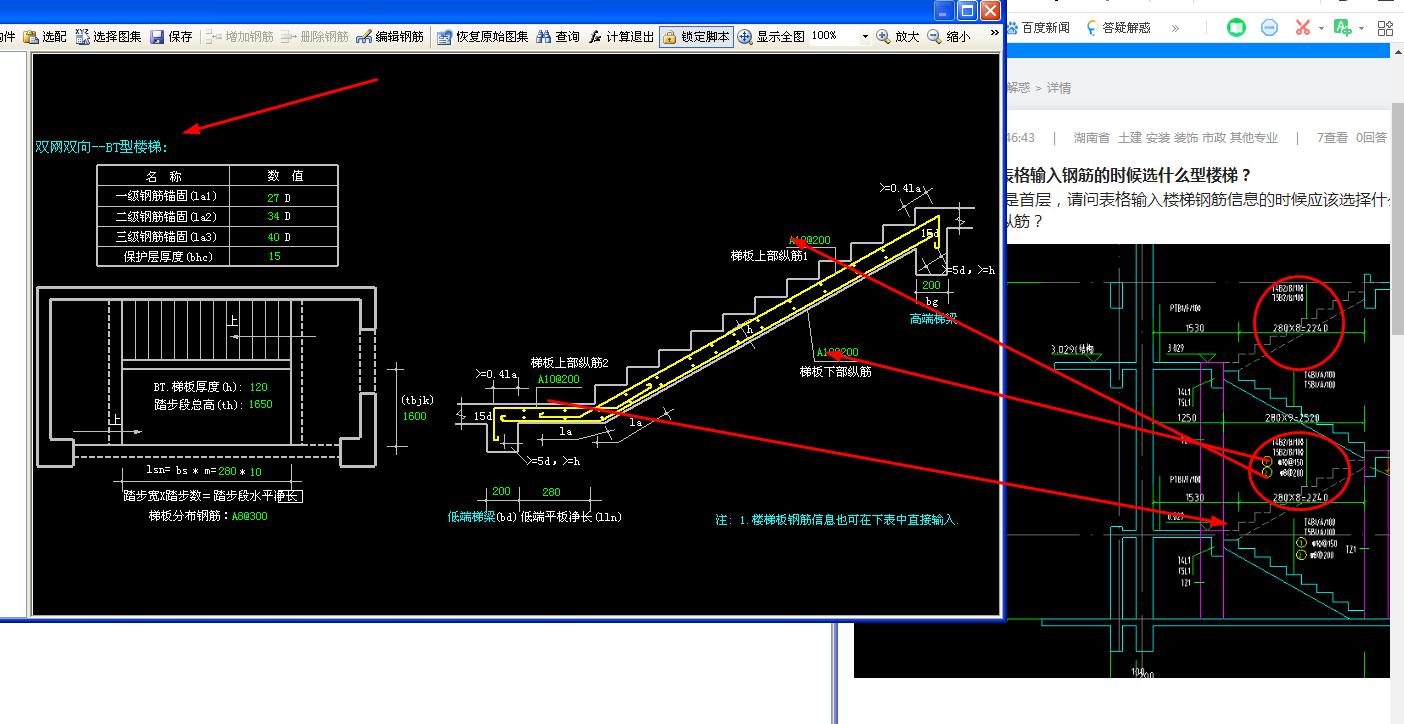Click 恢复原始图集 restore button
Image resolution: width=1404 pixels, height=724 pixels.
(x=483, y=36)
